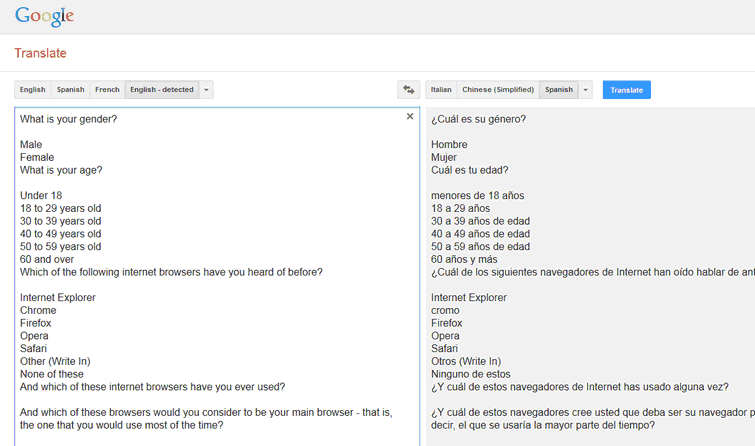Click the Google logo
This screenshot has width=755, height=446.
click(x=44, y=16)
